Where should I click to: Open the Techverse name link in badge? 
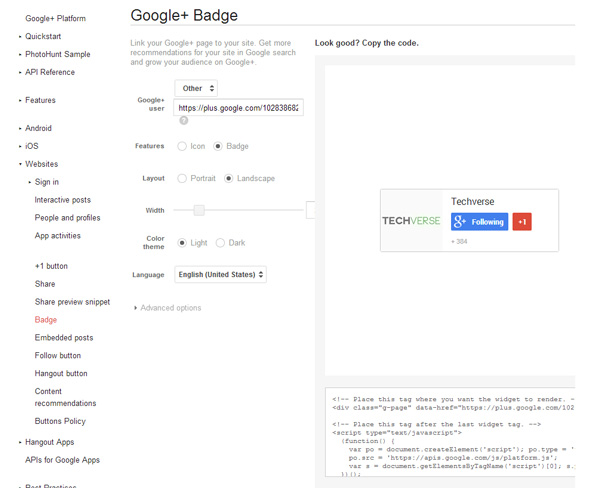[473, 201]
